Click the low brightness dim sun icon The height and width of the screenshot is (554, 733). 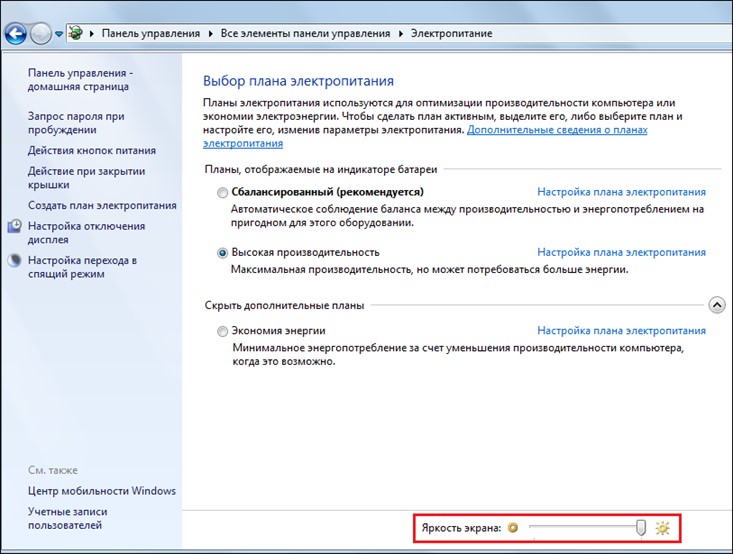coord(513,528)
